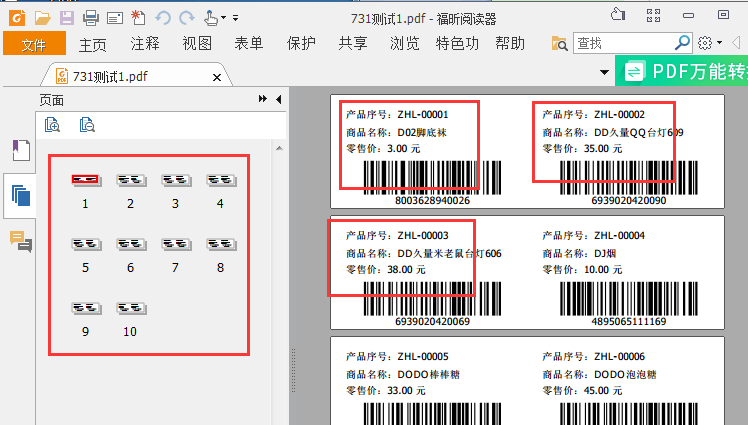Shrink page thumbnails with zoom-out icon

click(x=87, y=125)
